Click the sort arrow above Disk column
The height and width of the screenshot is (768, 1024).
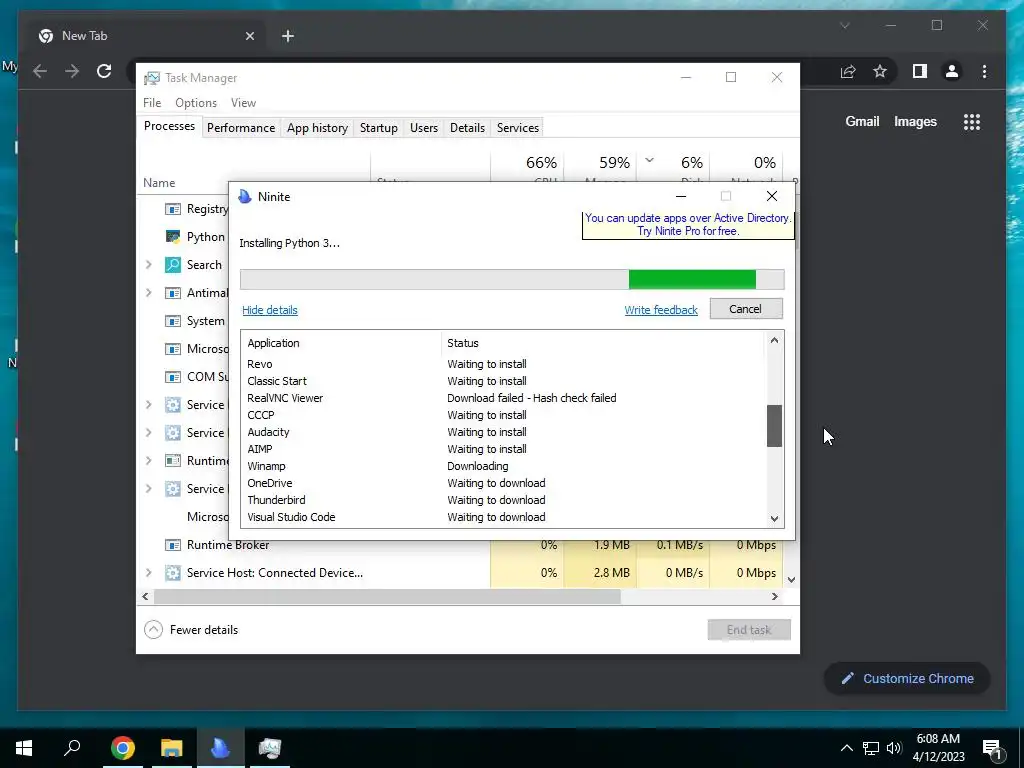[x=649, y=160]
